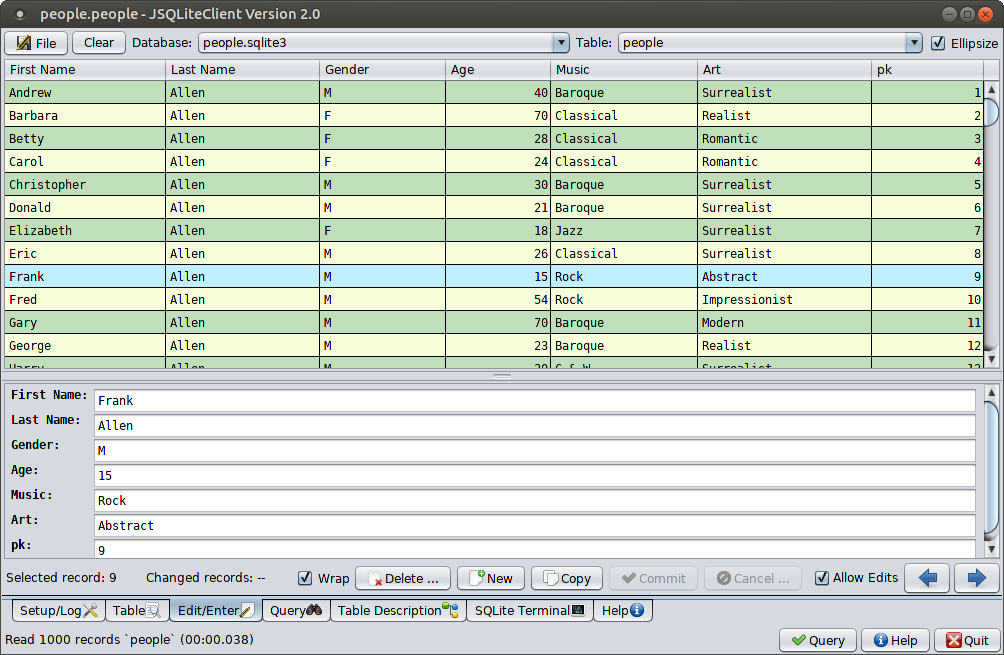
Task: Click the Copy record button
Action: coord(566,578)
